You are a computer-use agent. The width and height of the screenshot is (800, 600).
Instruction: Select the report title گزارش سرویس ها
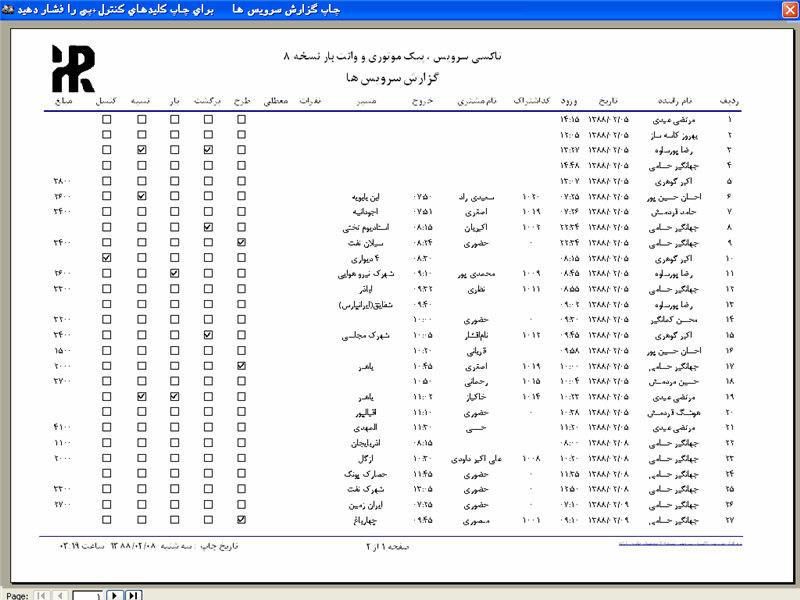(x=392, y=78)
